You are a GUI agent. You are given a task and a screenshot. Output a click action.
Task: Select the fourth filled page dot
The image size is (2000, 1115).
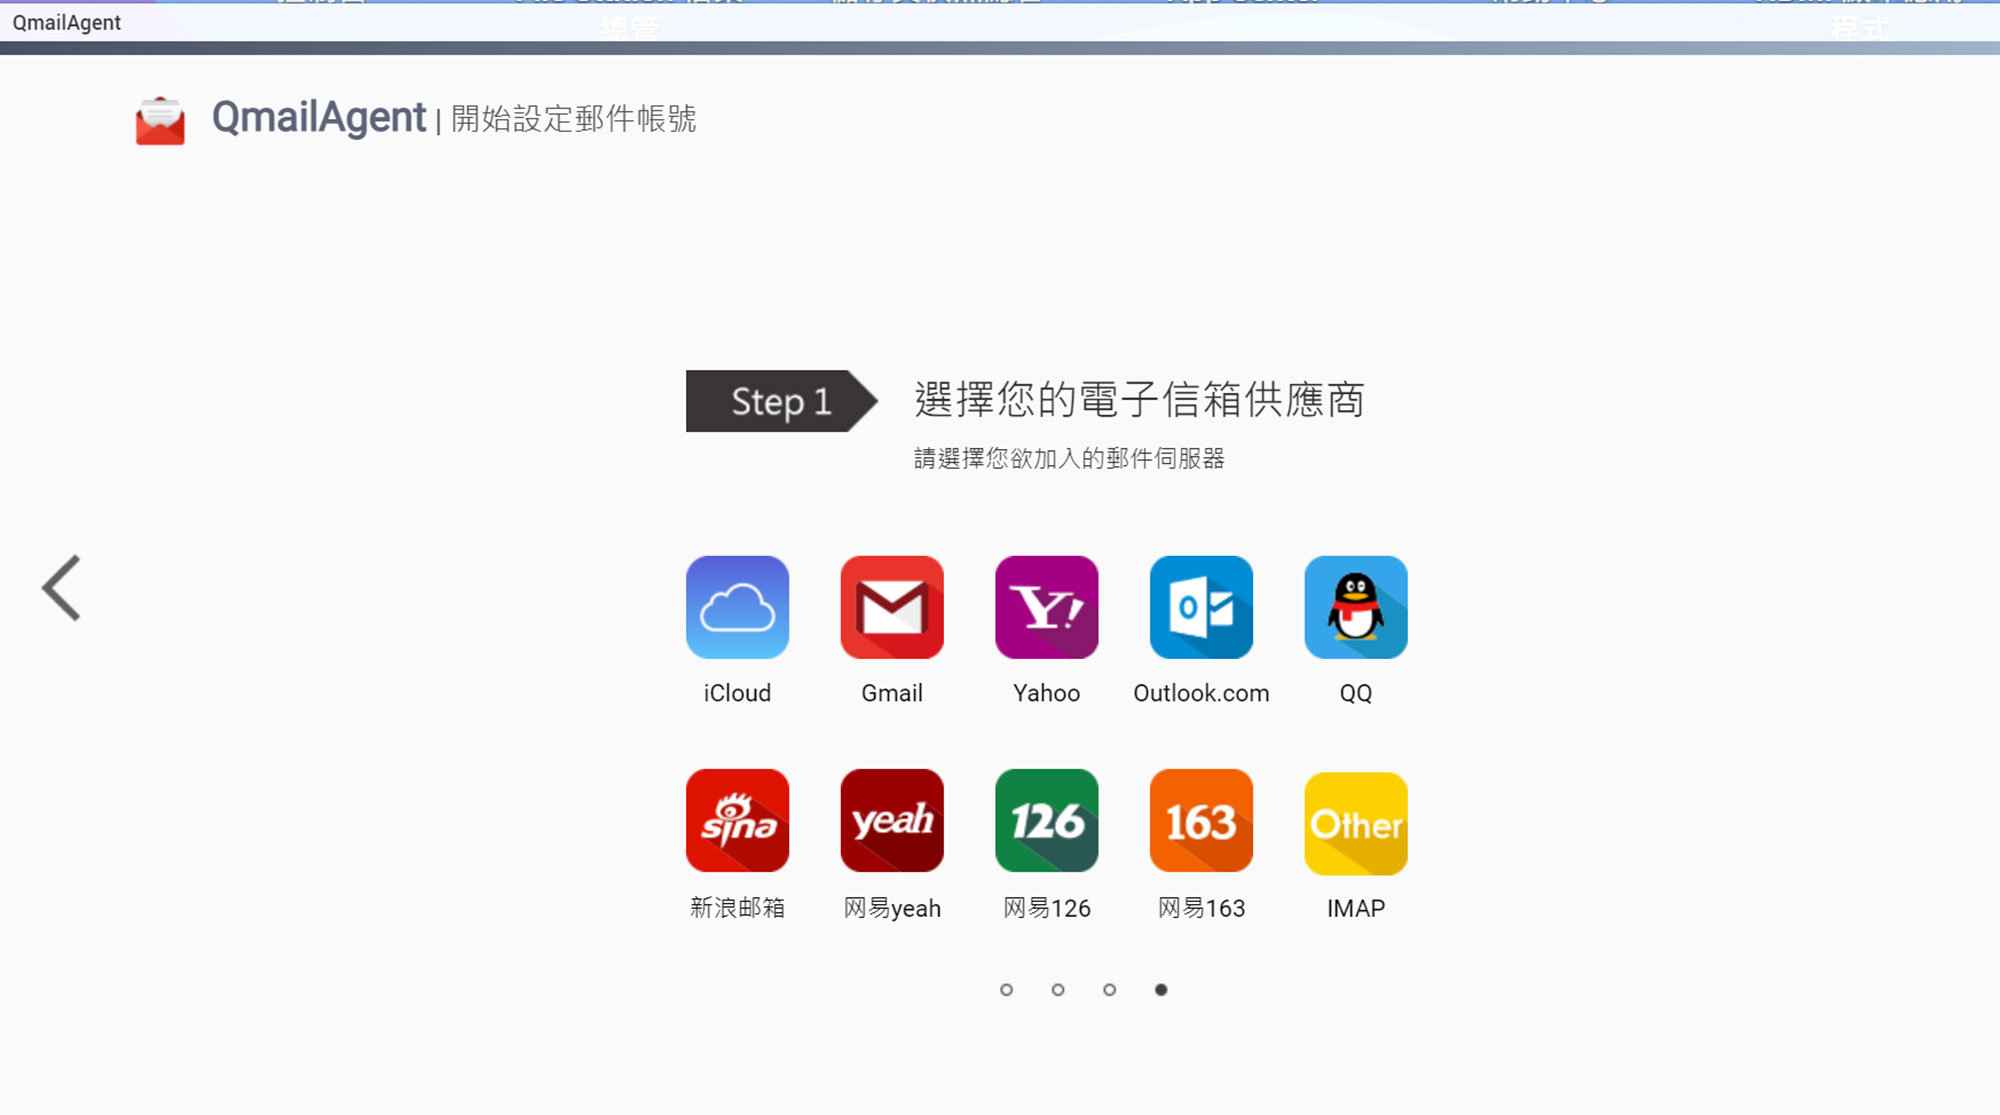[x=1161, y=990]
